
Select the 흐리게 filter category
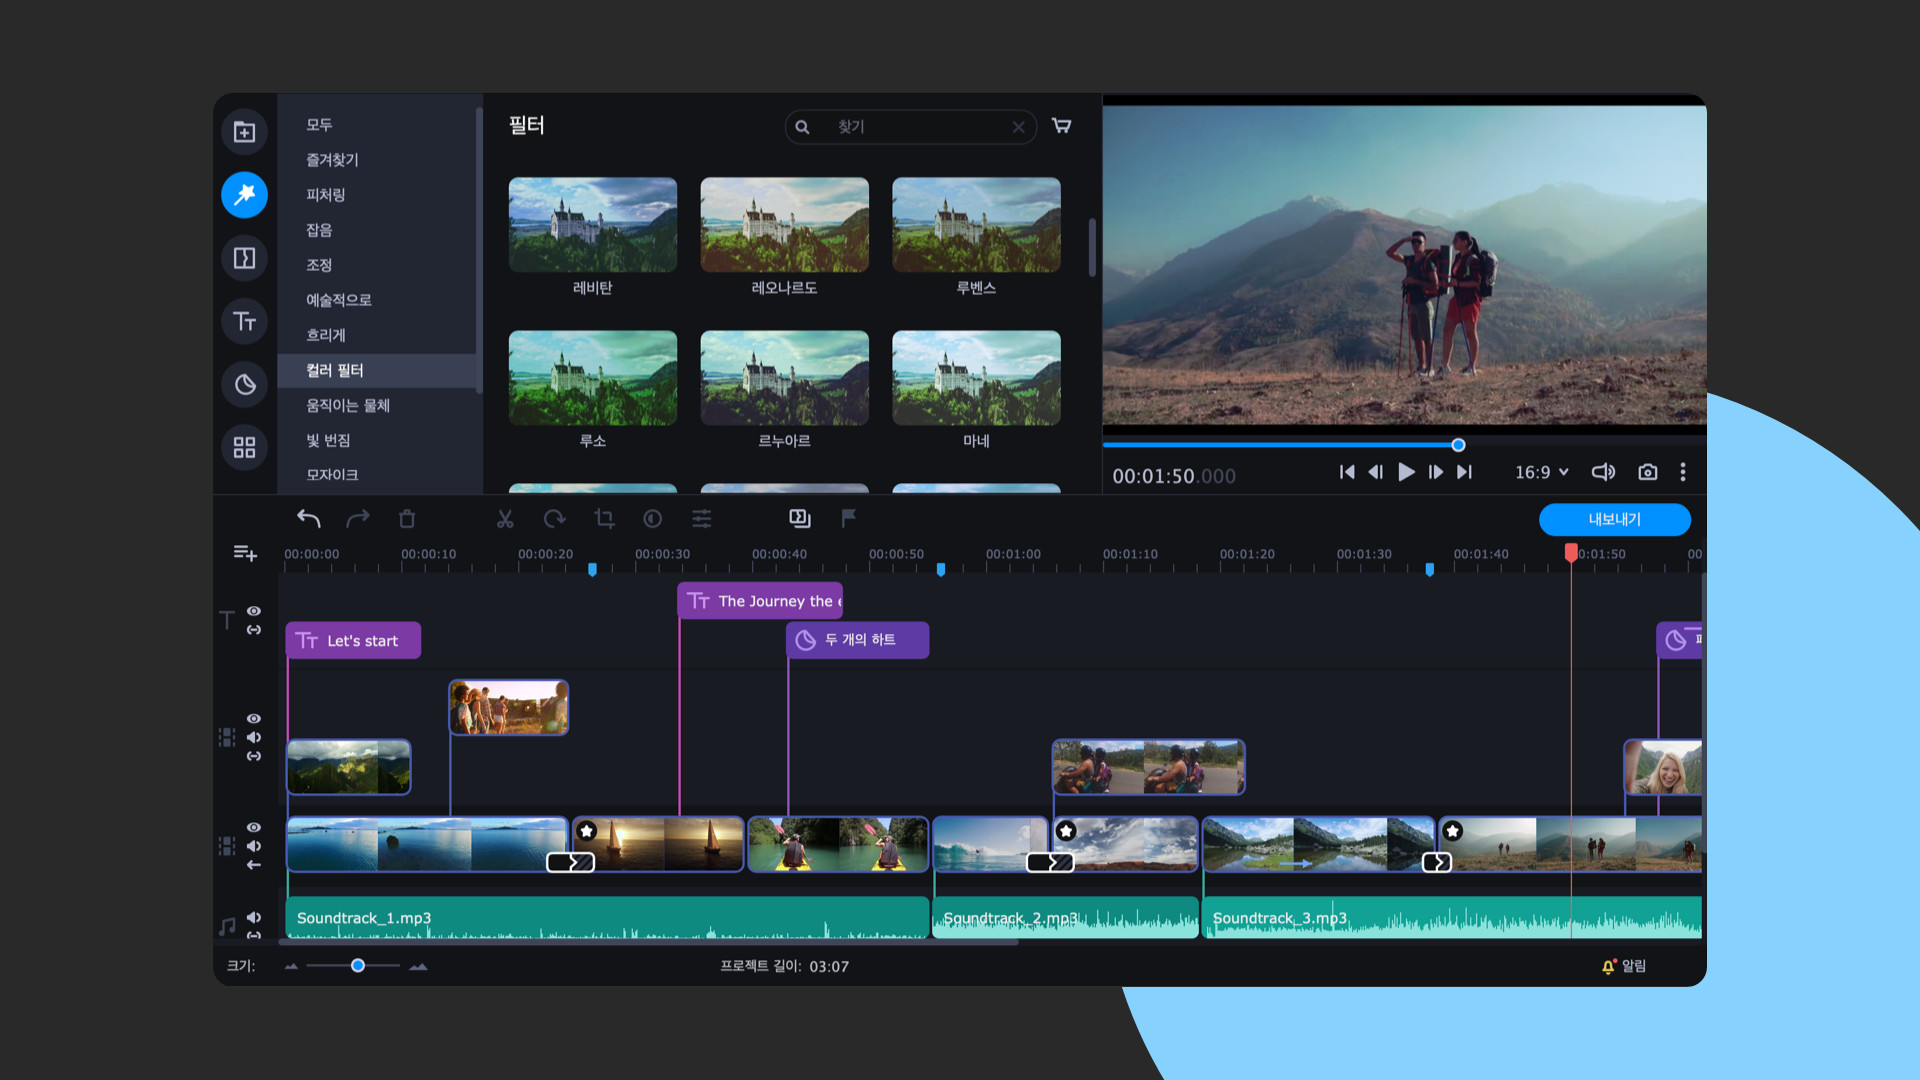coord(326,335)
